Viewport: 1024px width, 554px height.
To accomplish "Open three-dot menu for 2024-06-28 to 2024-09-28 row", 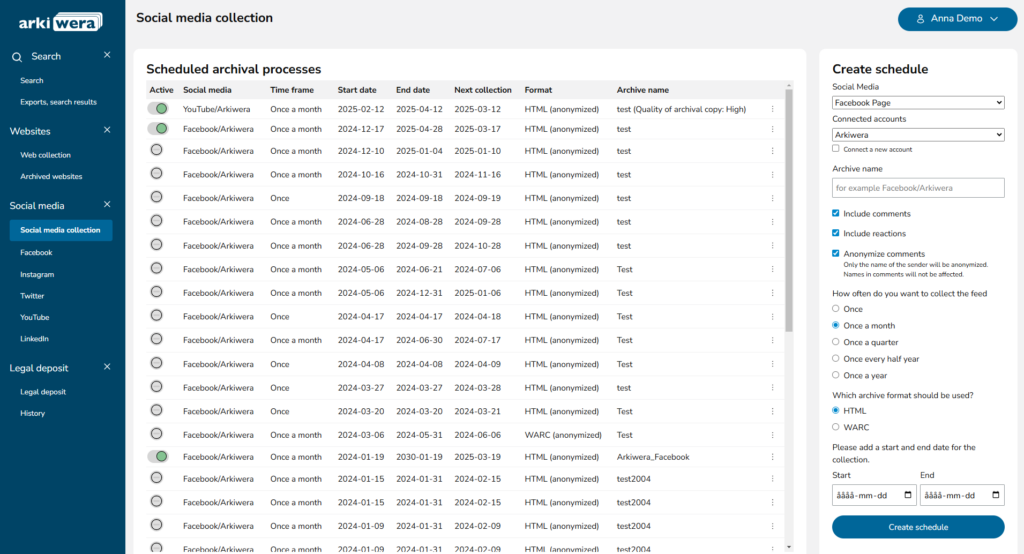I will click(x=773, y=246).
